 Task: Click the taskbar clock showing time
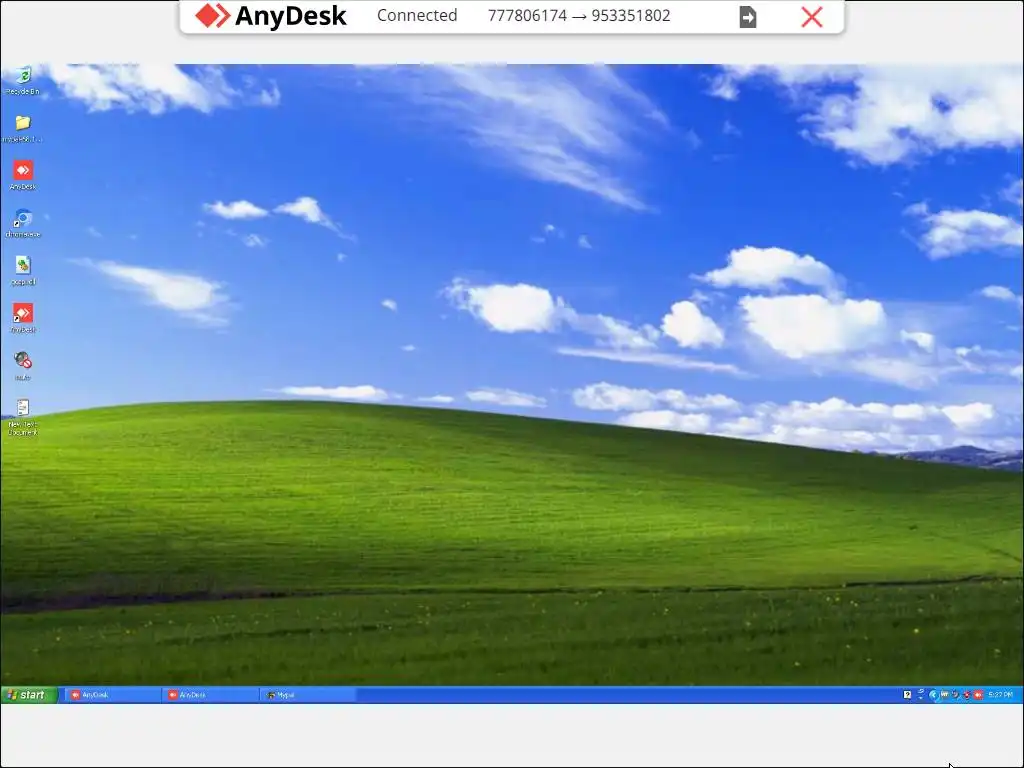1000,695
